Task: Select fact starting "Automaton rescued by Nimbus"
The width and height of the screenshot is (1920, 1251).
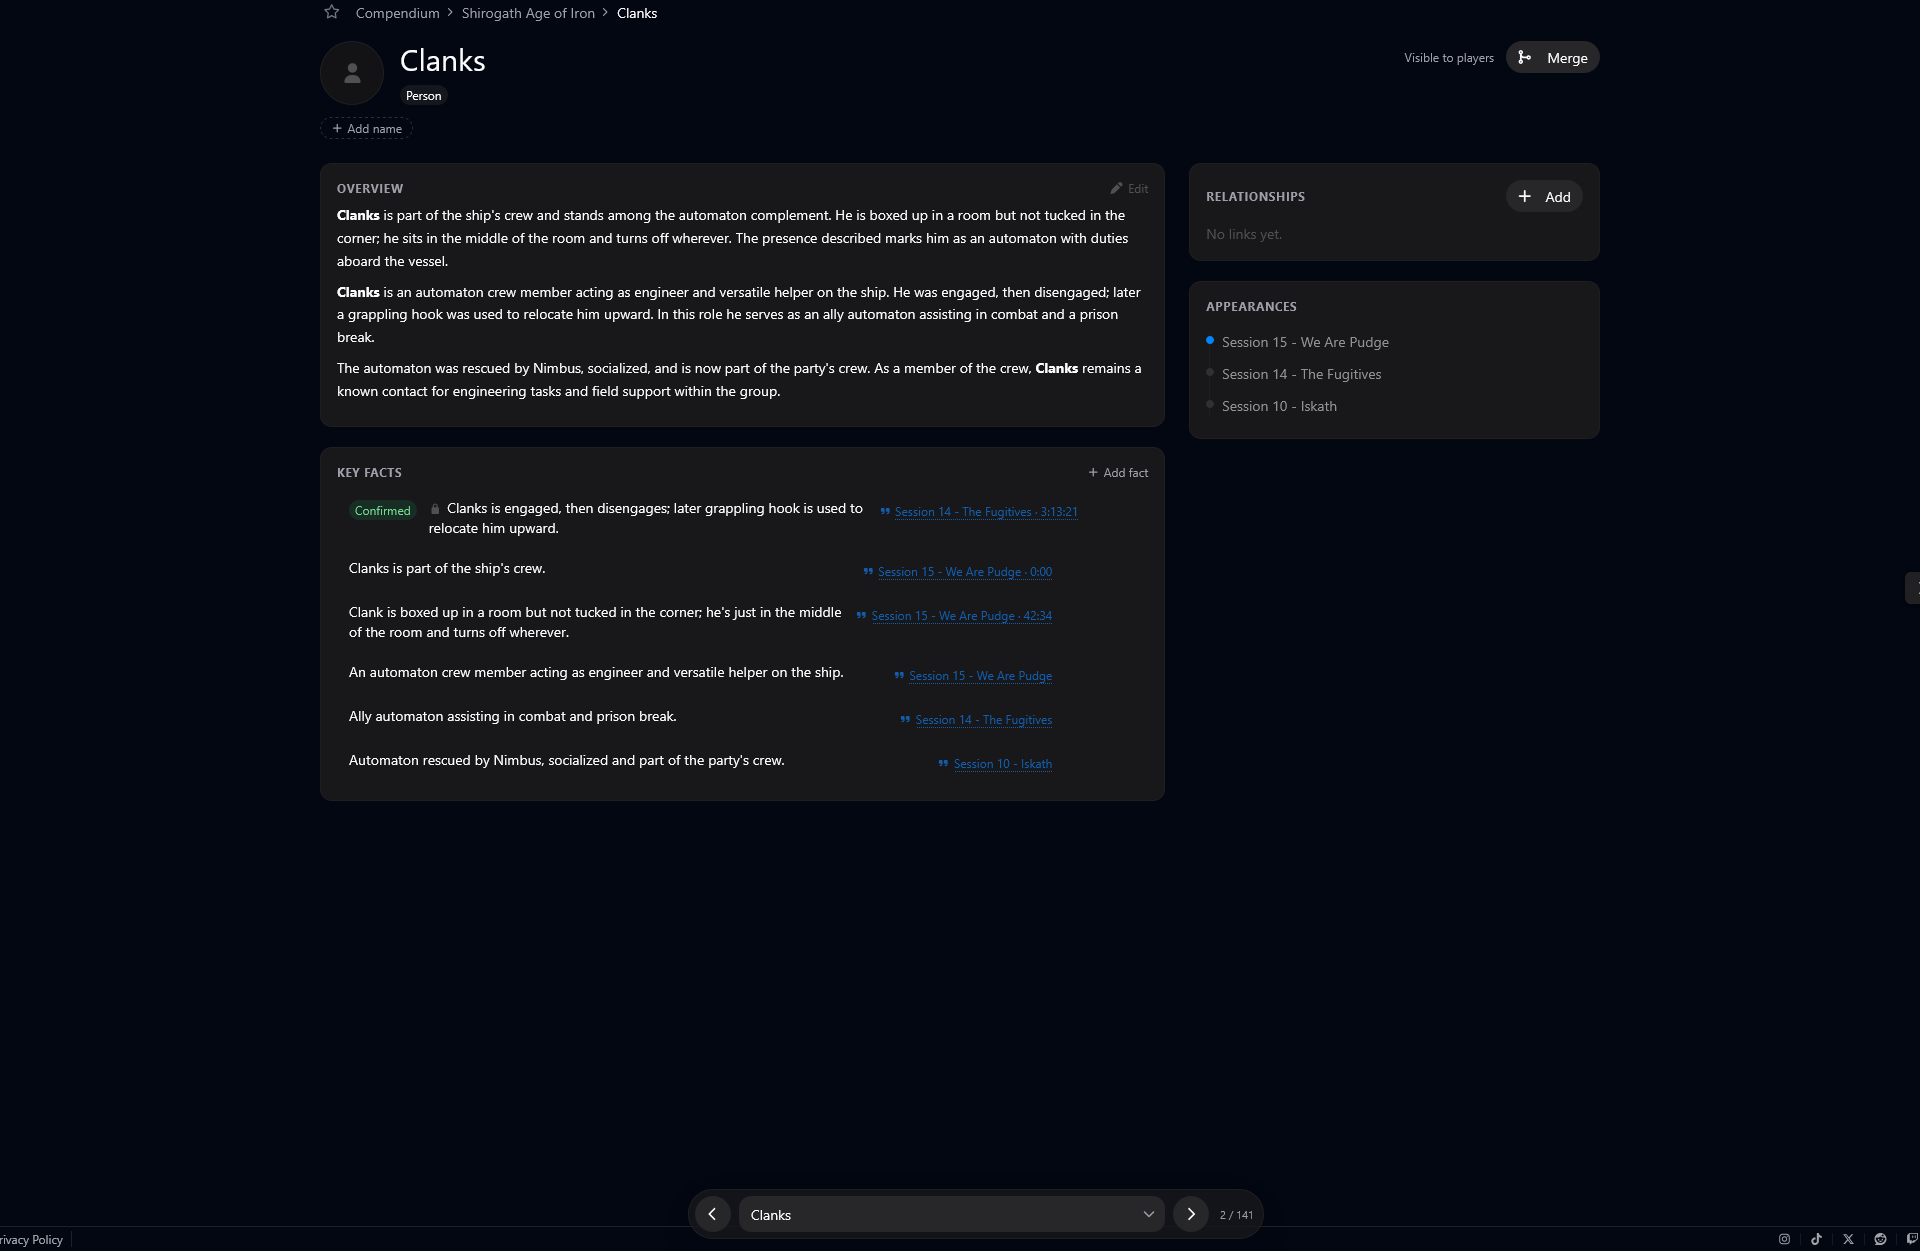Action: [566, 760]
